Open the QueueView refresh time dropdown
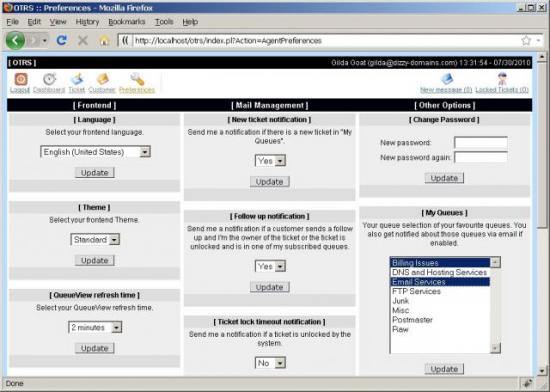Image resolution: width=550 pixels, height=392 pixels. [x=95, y=327]
